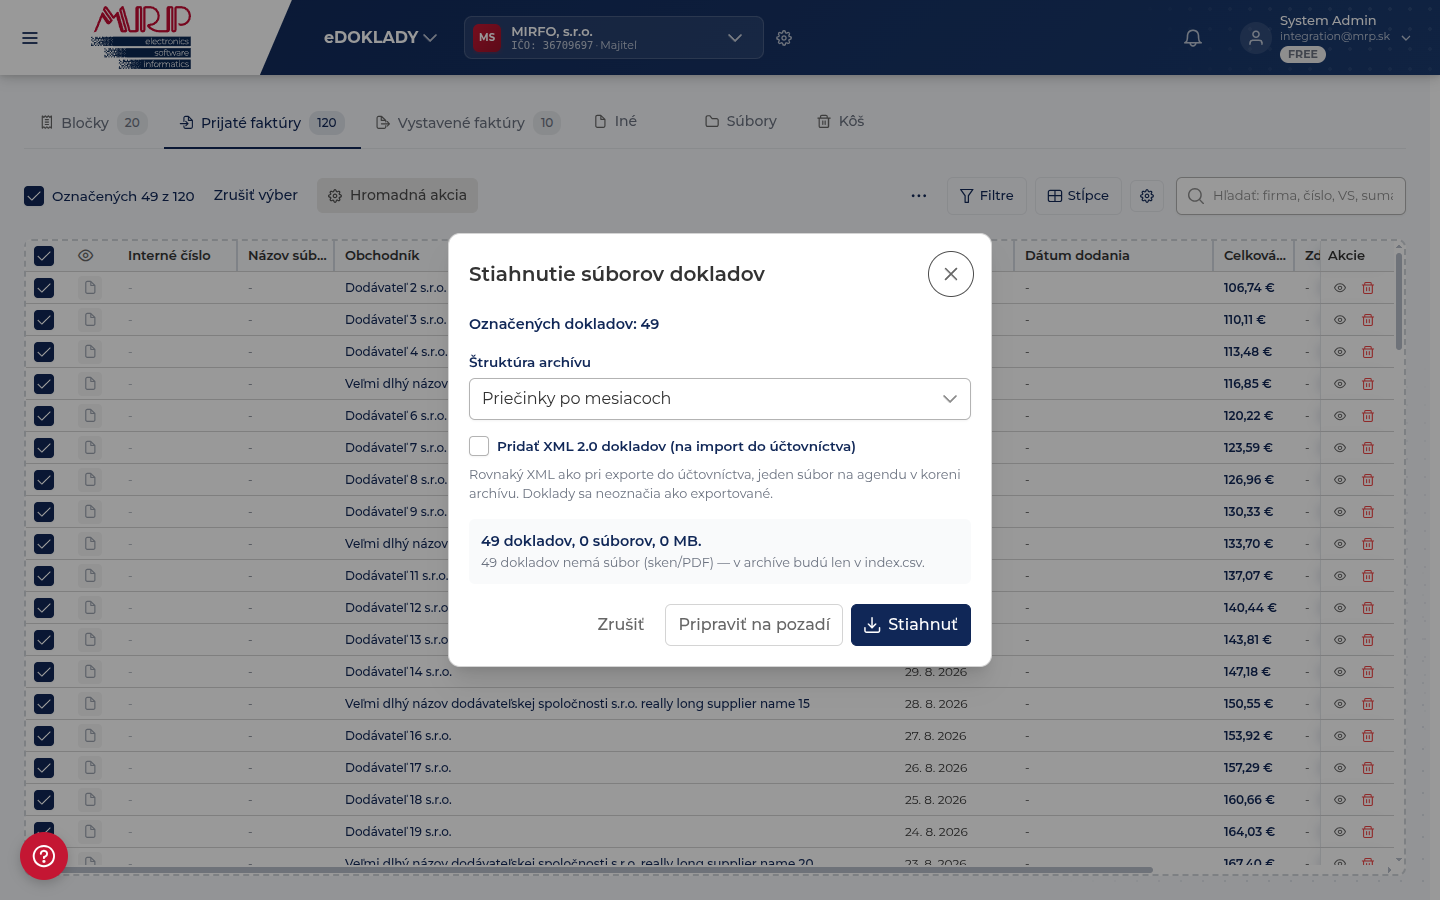Viewport: 1440px width, 900px height.
Task: Uncheck the Dodávateľ 19 s.r.o. row checkbox
Action: [x=44, y=830]
